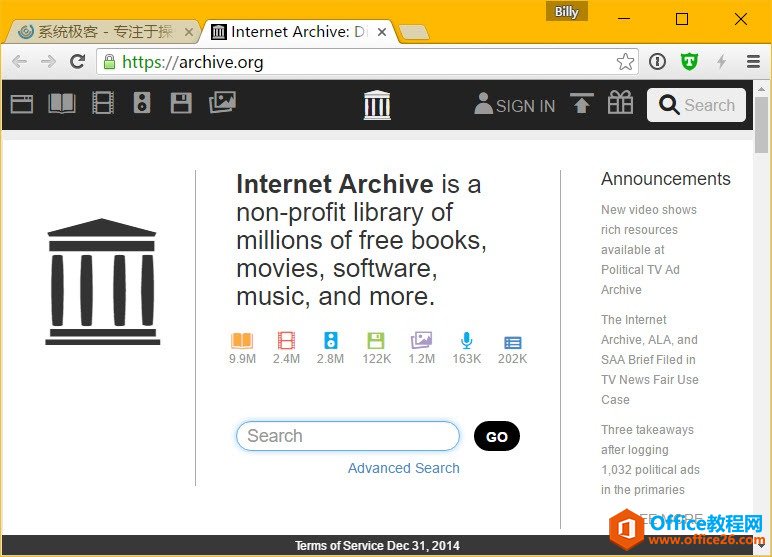Open the red film icon showing 2.4M
Screen dimensions: 772x557
pyautogui.click(x=286, y=341)
